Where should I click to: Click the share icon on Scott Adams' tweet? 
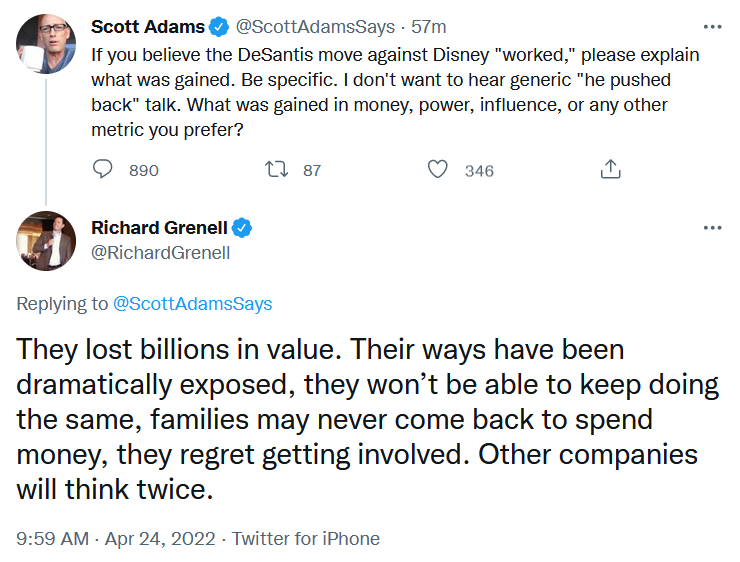point(611,169)
